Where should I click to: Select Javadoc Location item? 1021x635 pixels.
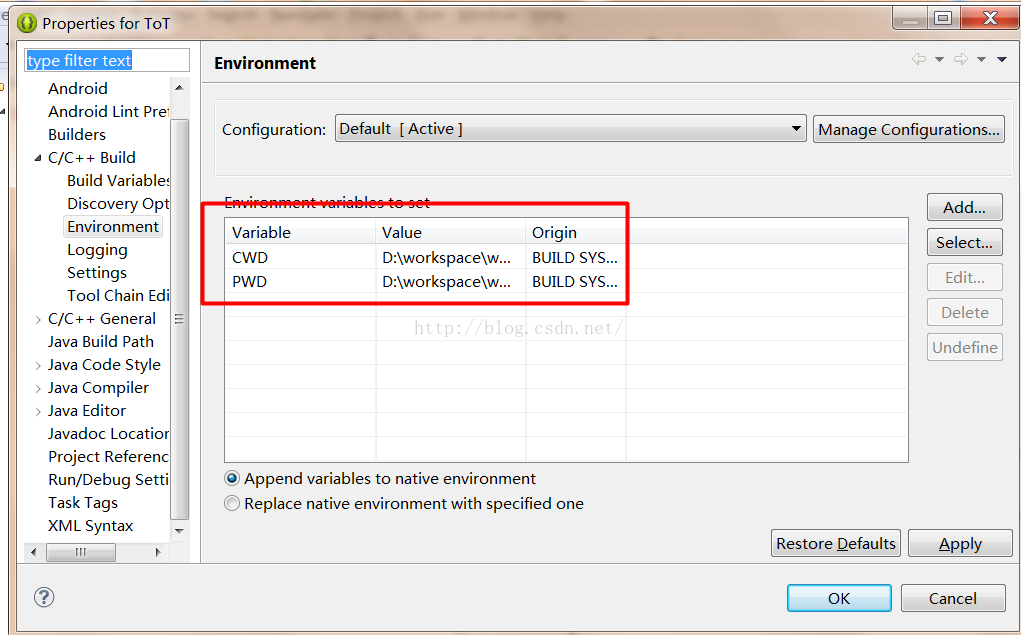[108, 434]
